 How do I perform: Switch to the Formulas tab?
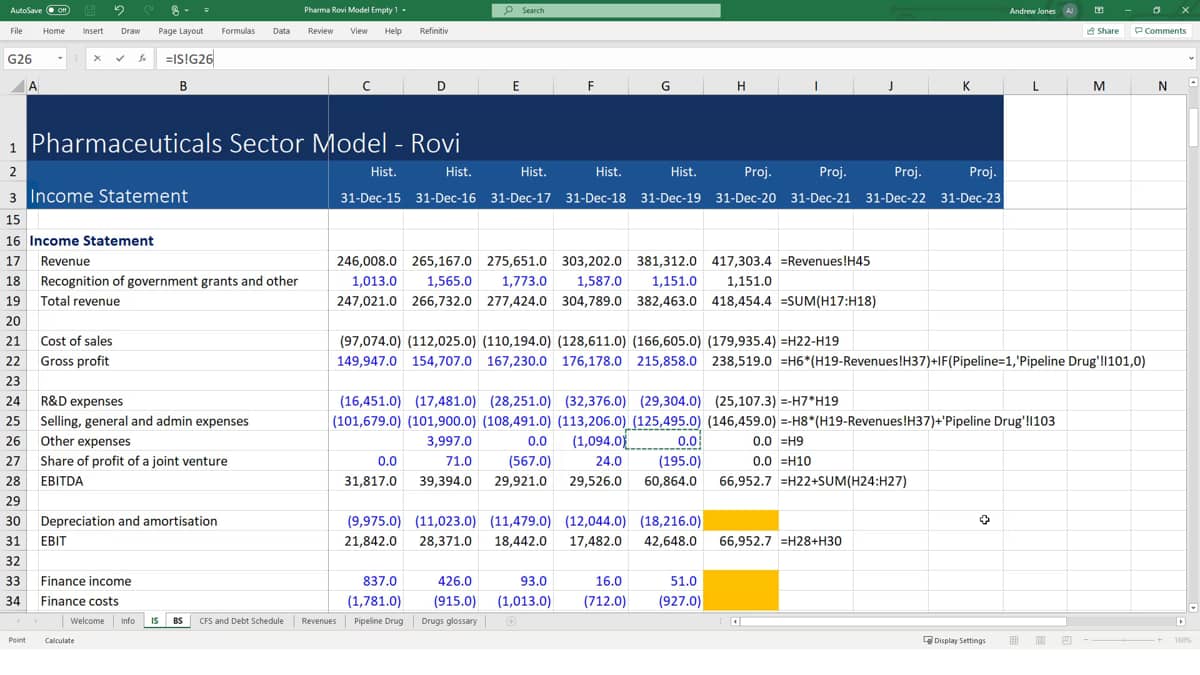click(x=238, y=31)
